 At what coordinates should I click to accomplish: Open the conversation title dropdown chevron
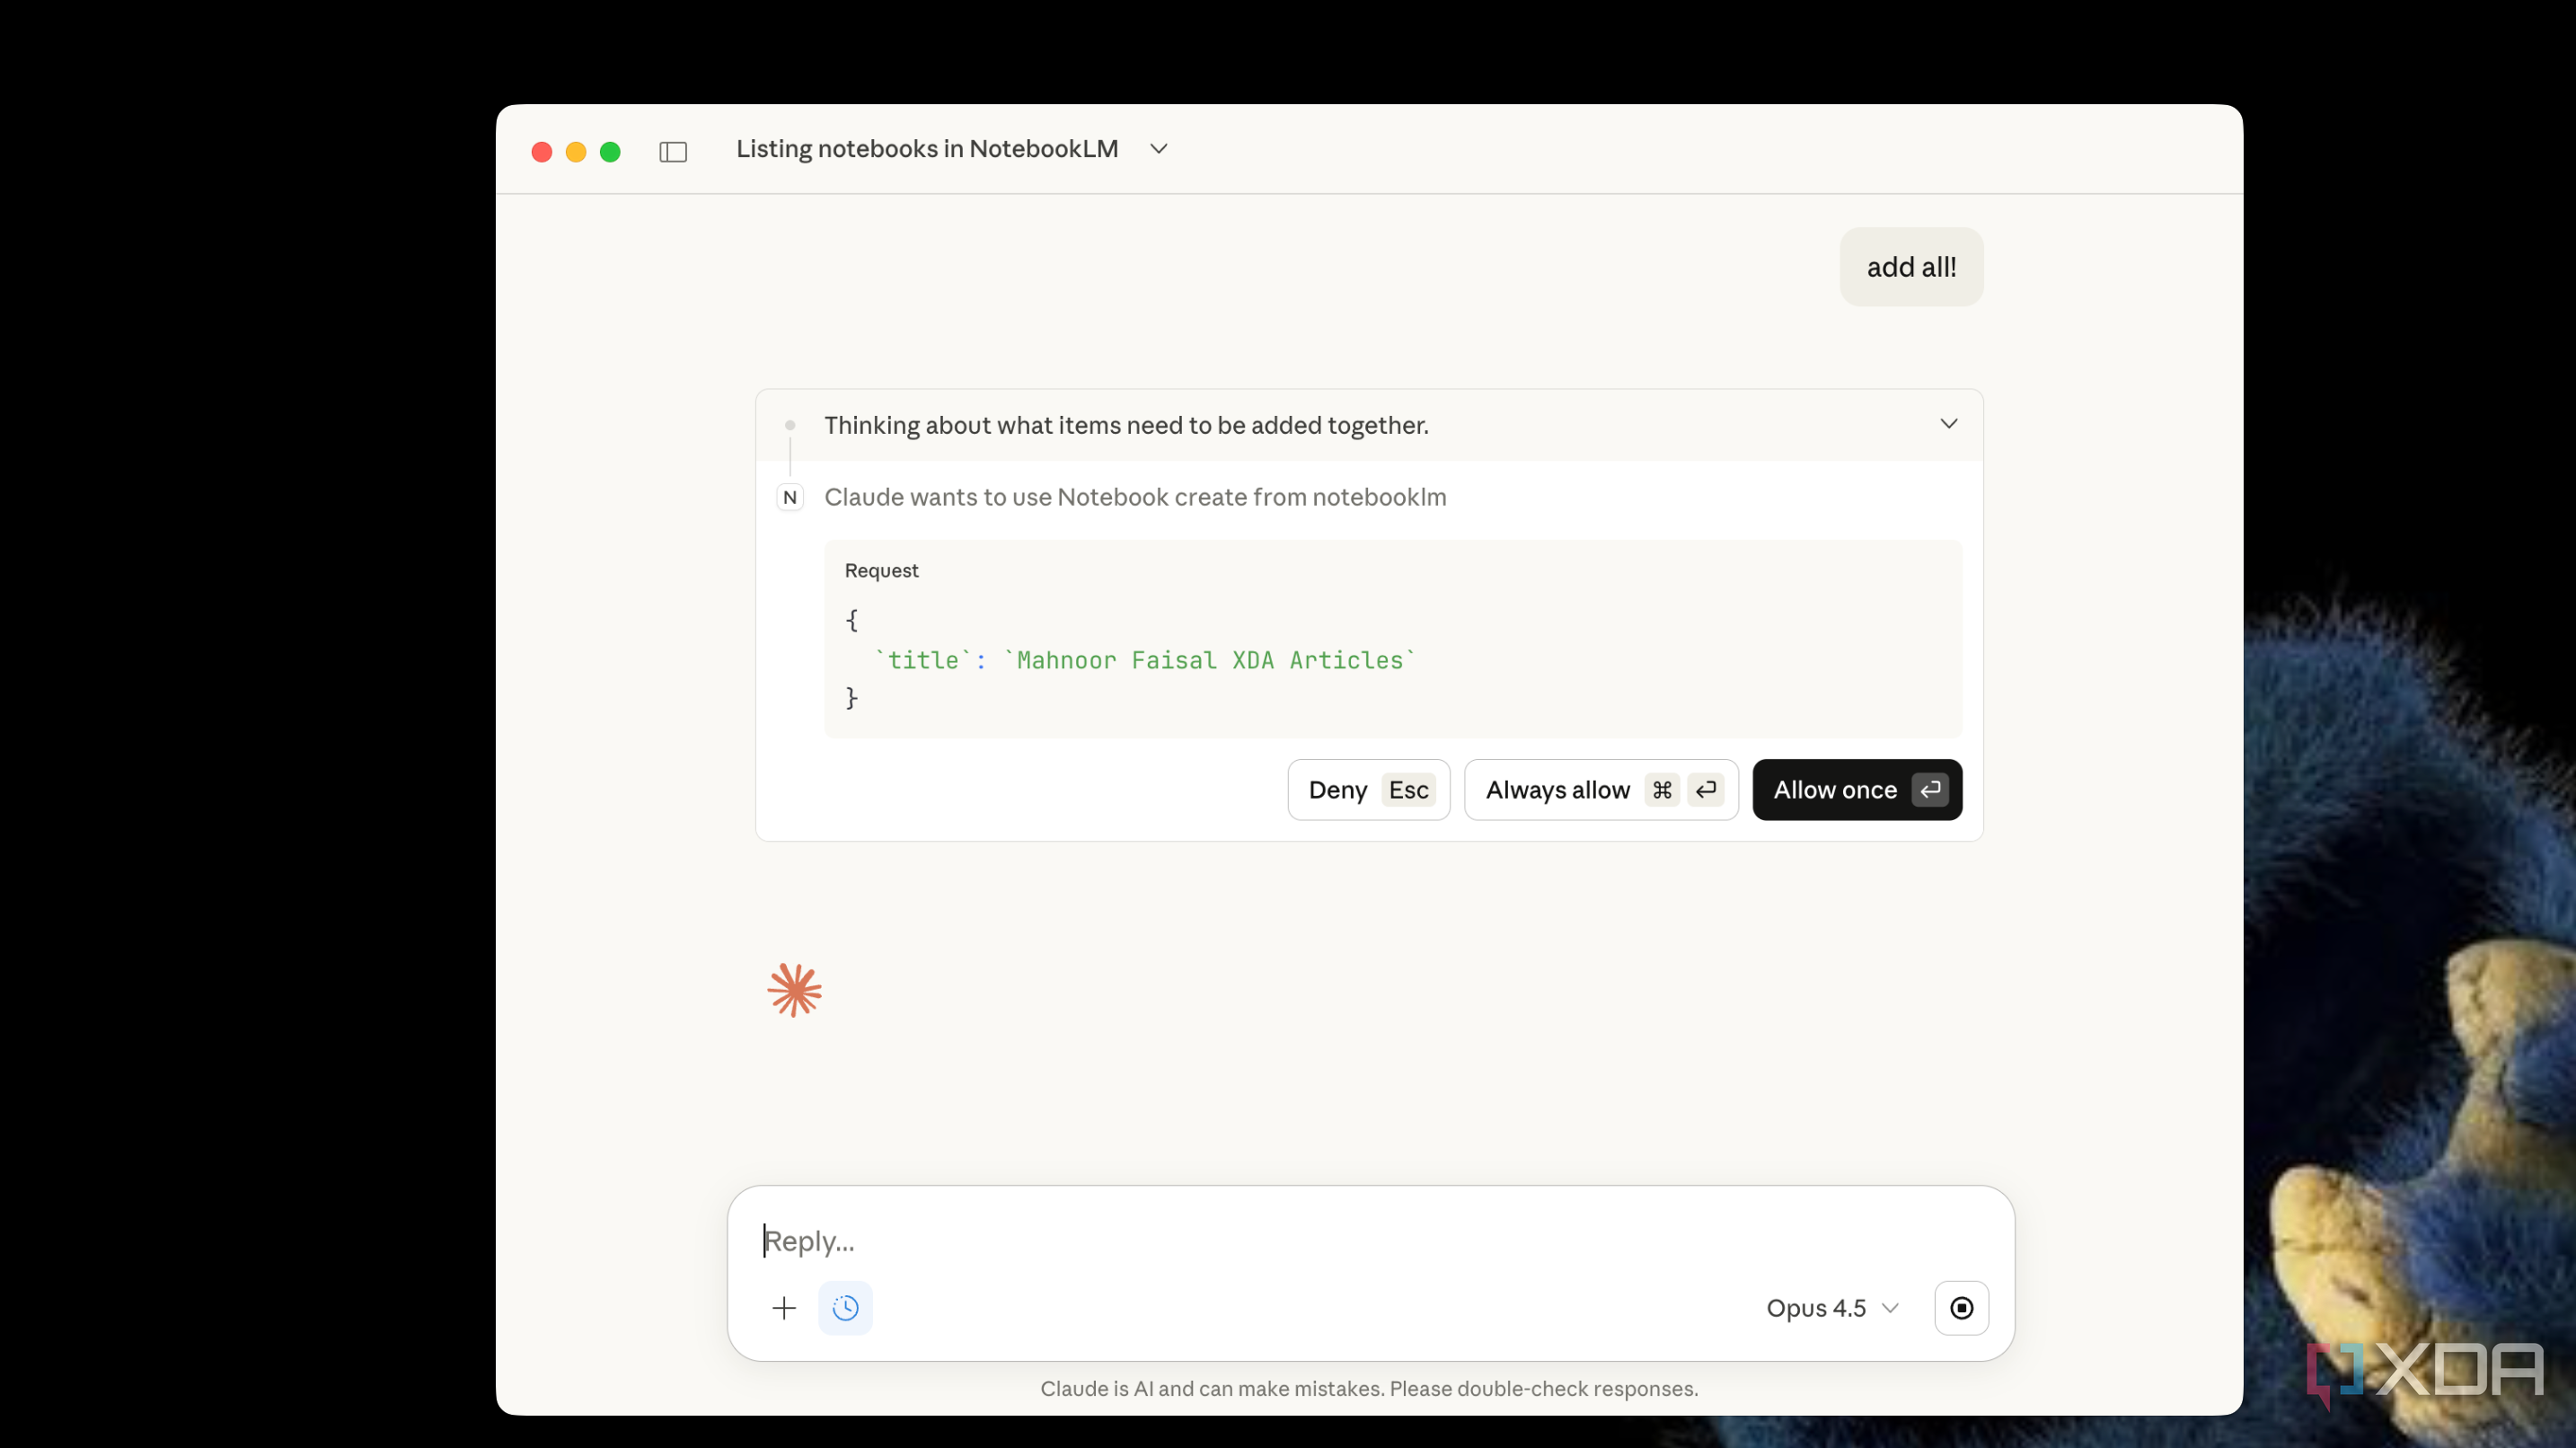pos(1159,149)
